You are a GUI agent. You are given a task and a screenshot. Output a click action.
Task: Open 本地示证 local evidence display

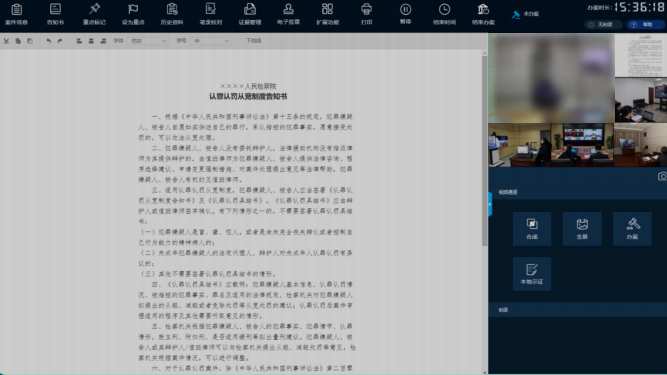point(532,274)
